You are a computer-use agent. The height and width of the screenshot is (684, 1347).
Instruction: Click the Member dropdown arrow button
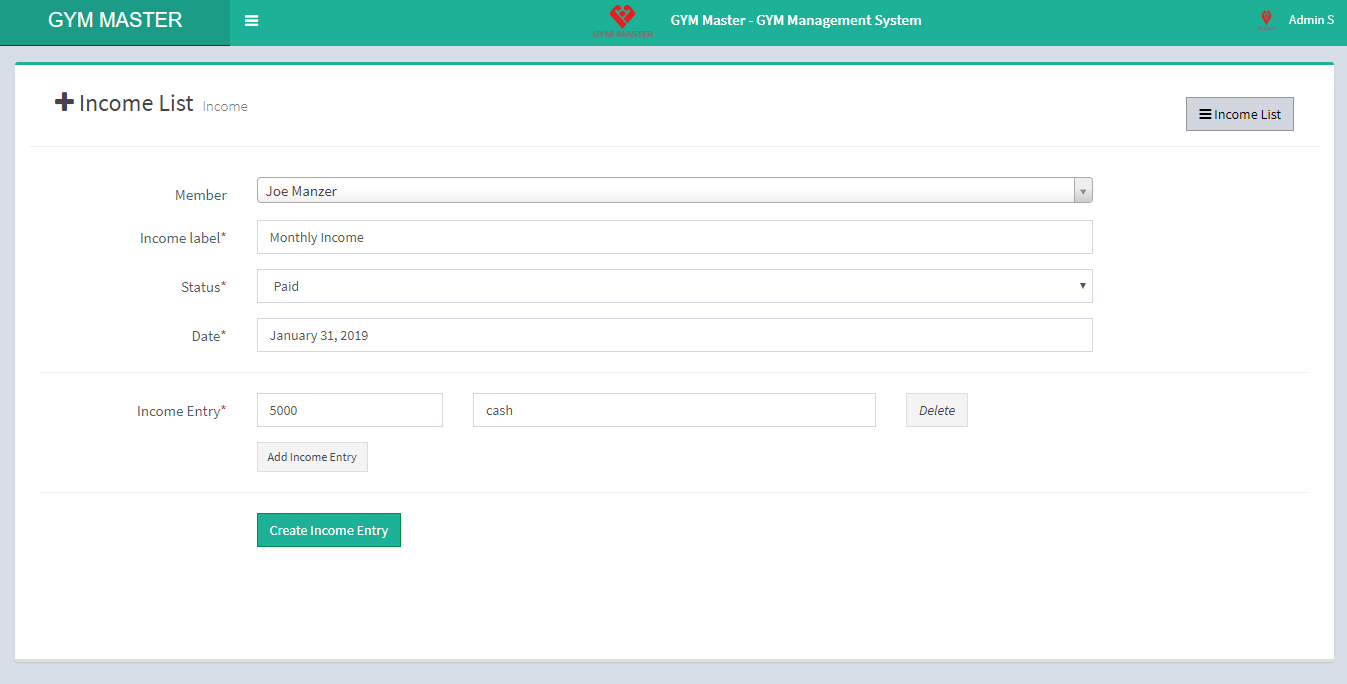tap(1082, 191)
